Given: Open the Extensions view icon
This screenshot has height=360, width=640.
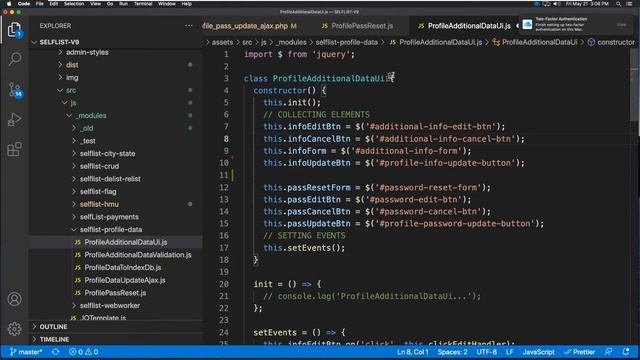Looking at the screenshot, I should (14, 149).
